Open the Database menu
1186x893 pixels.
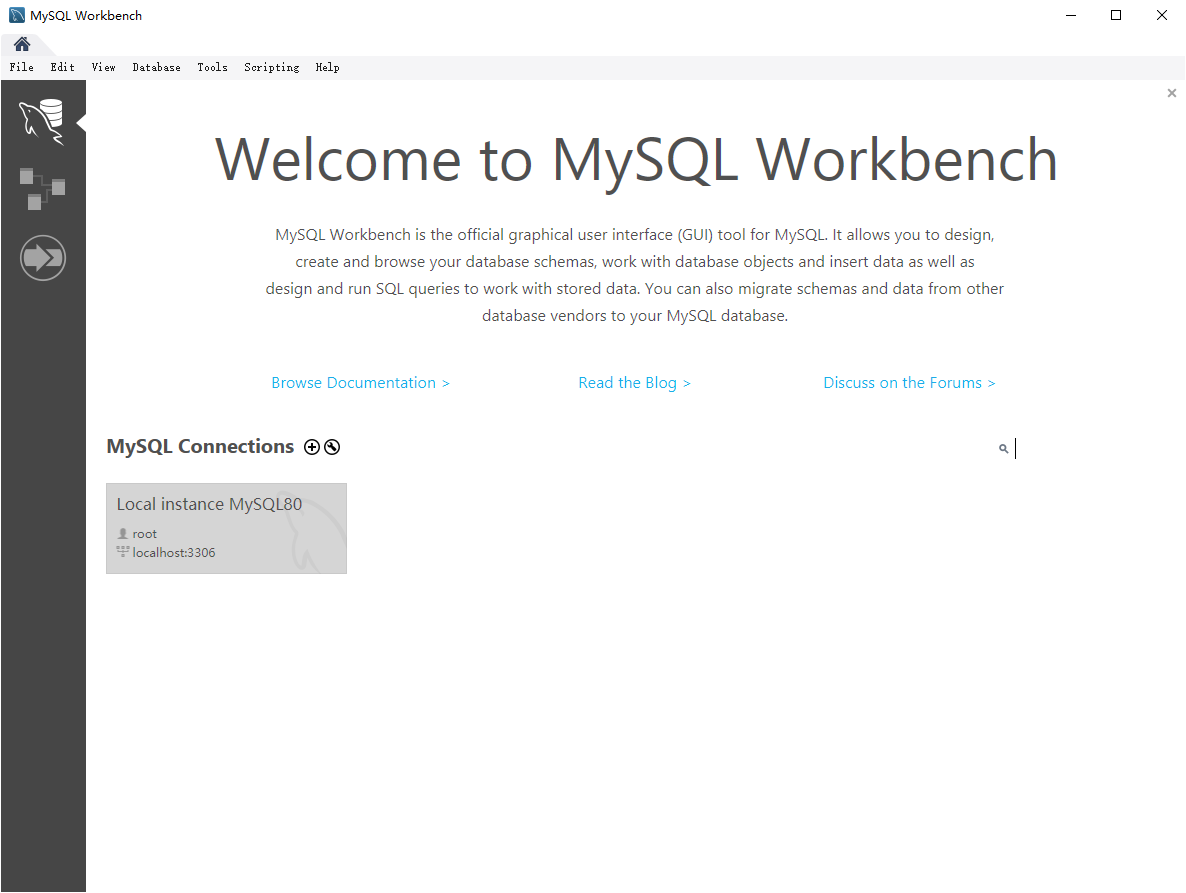coord(157,67)
